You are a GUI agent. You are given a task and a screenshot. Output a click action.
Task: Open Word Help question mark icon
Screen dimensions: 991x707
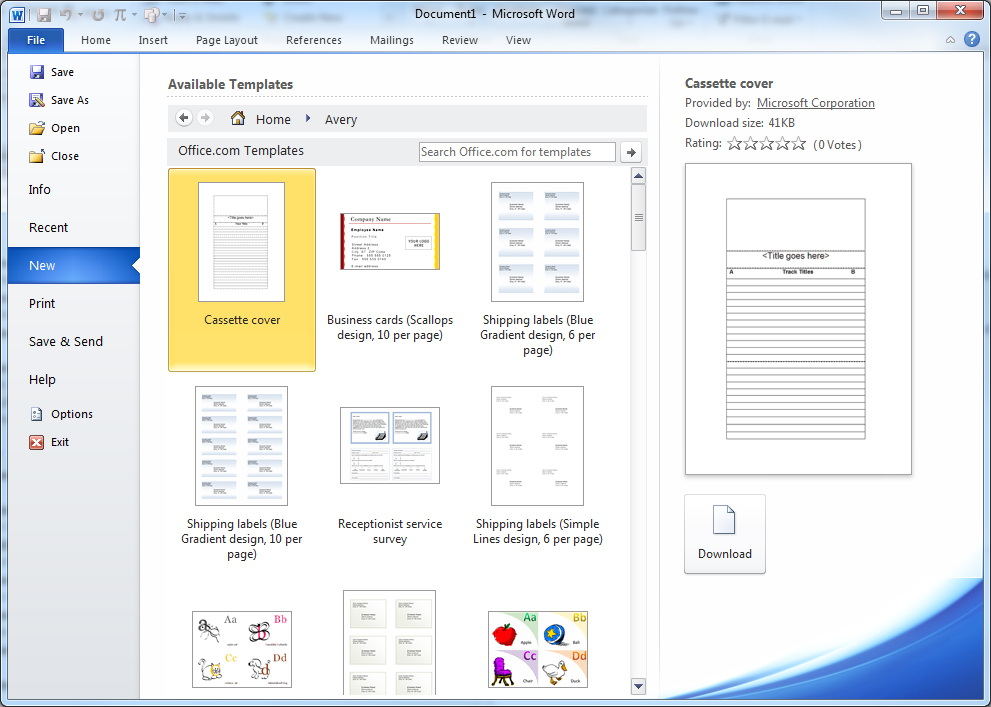pyautogui.click(x=972, y=39)
